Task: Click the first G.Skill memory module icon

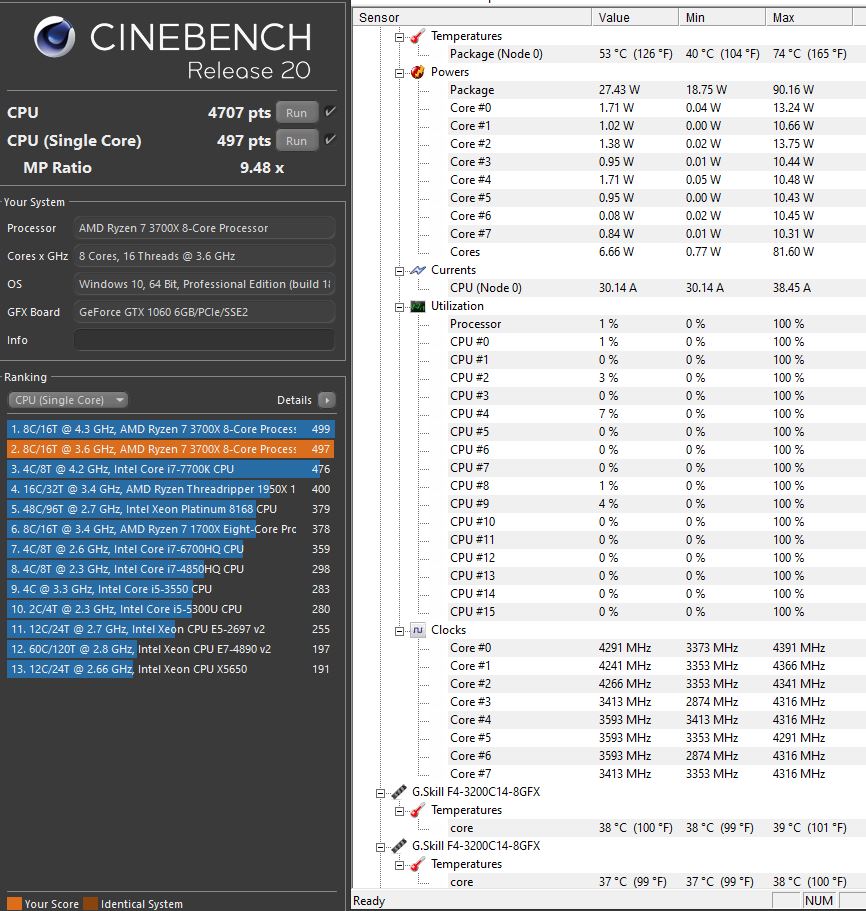Action: point(399,792)
